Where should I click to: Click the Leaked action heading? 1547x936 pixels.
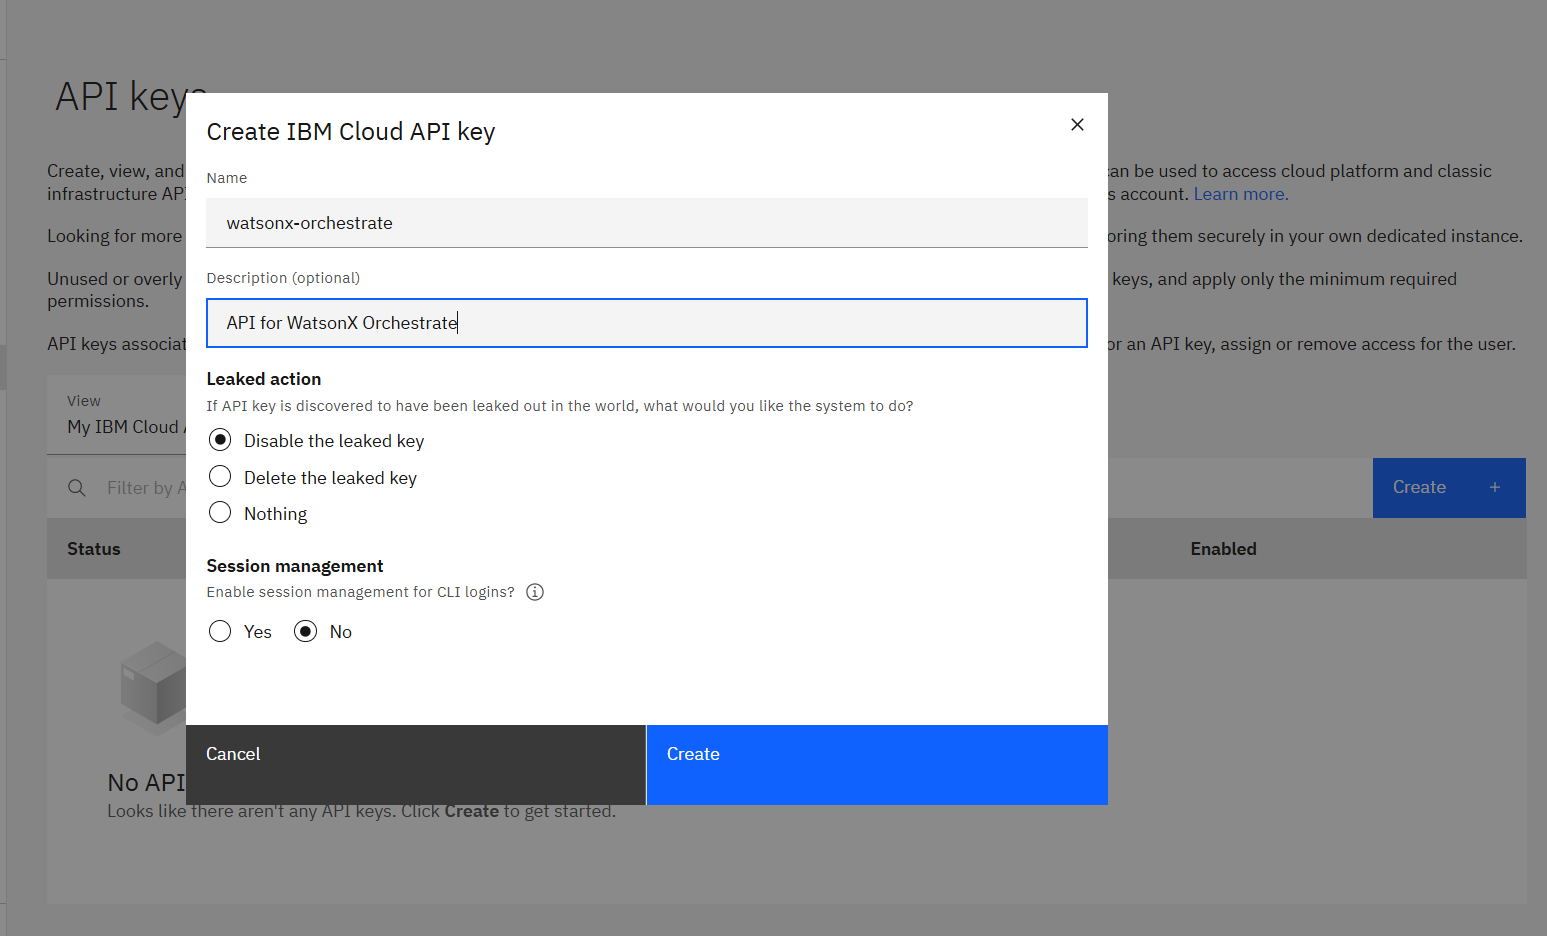[264, 379]
